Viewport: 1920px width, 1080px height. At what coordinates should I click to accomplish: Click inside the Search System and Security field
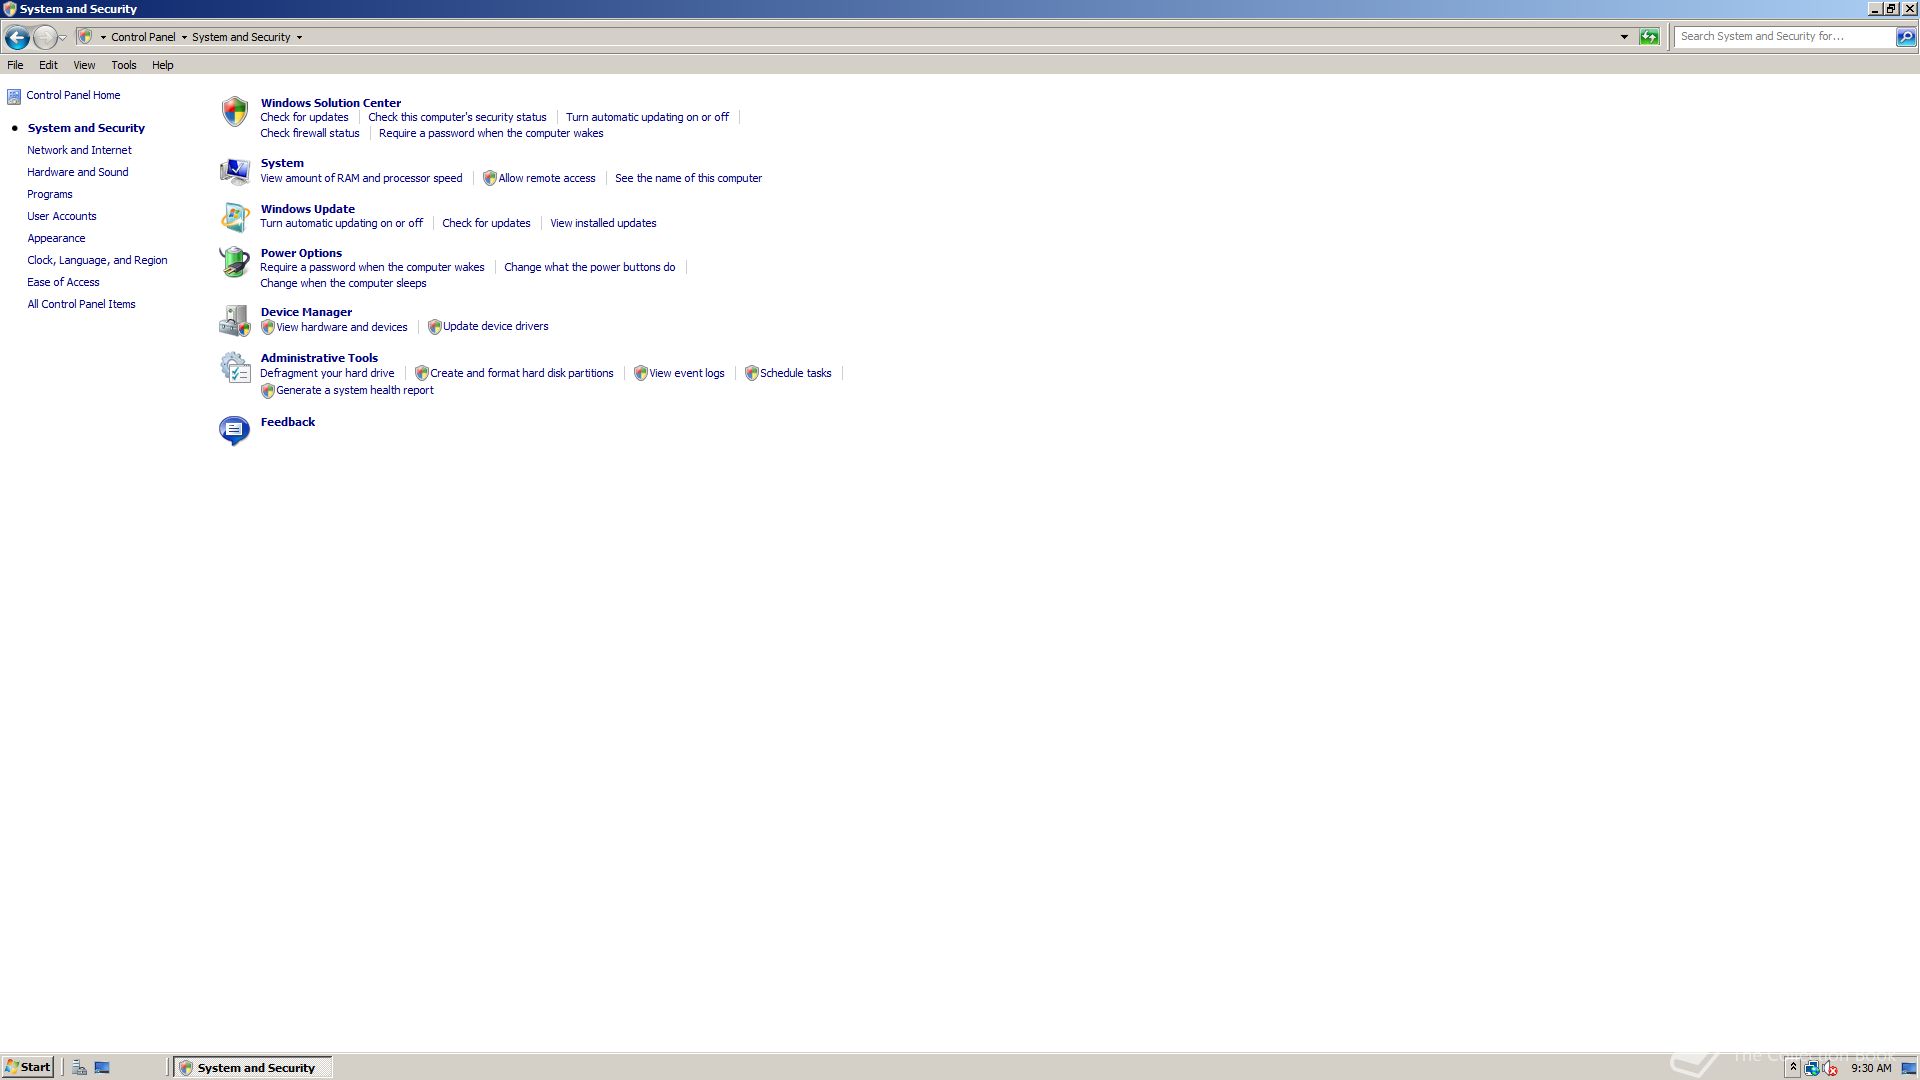pos(1785,37)
